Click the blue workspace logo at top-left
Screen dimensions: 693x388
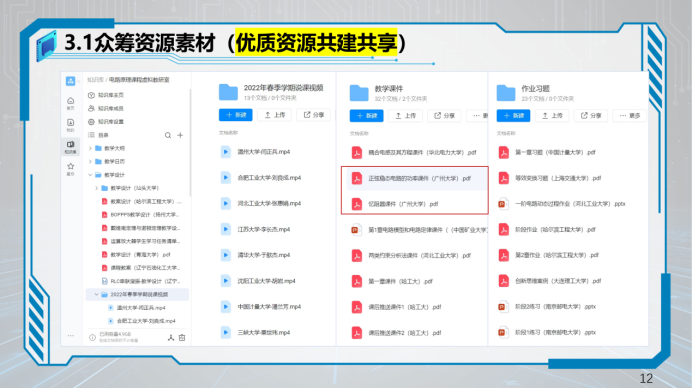(70, 81)
